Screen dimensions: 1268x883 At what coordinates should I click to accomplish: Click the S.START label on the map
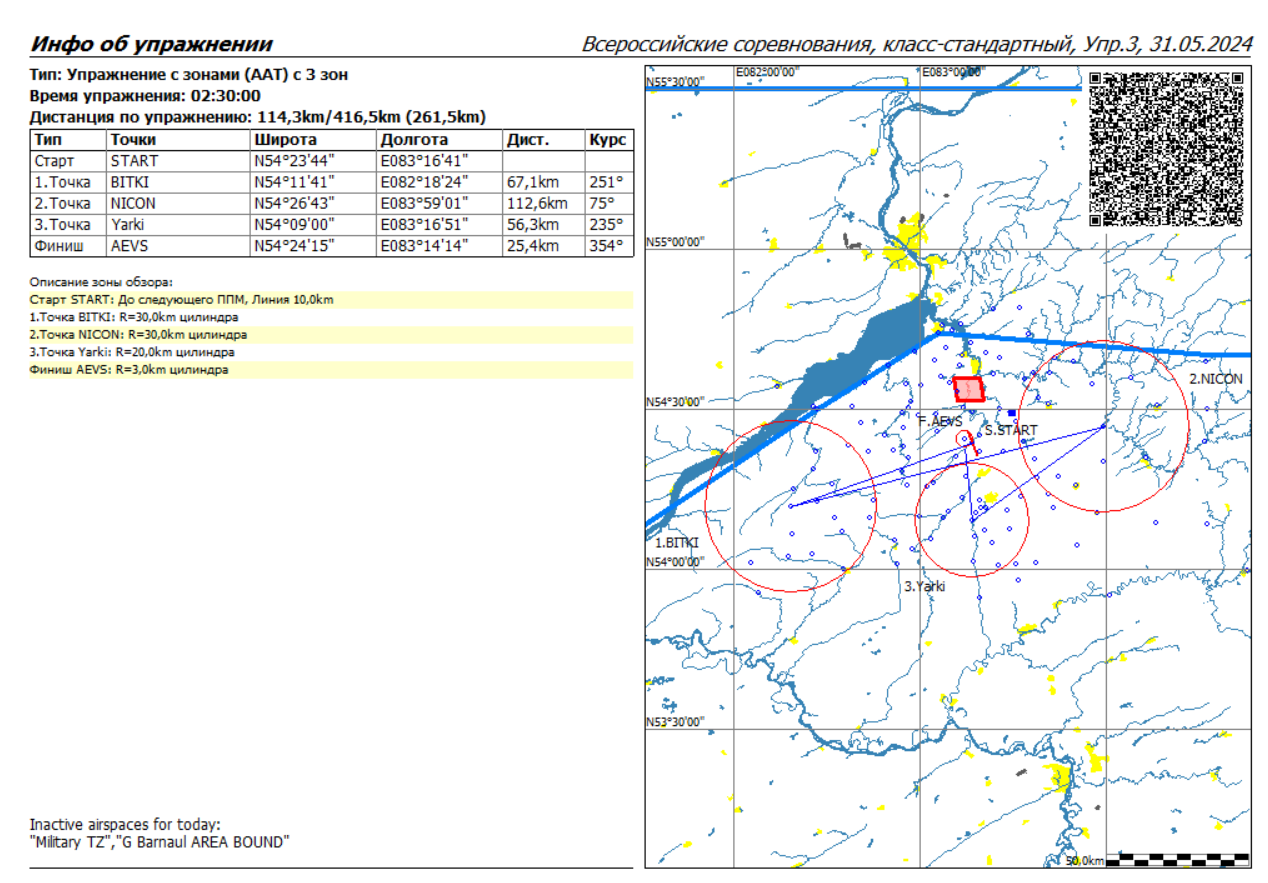pyautogui.click(x=1010, y=431)
